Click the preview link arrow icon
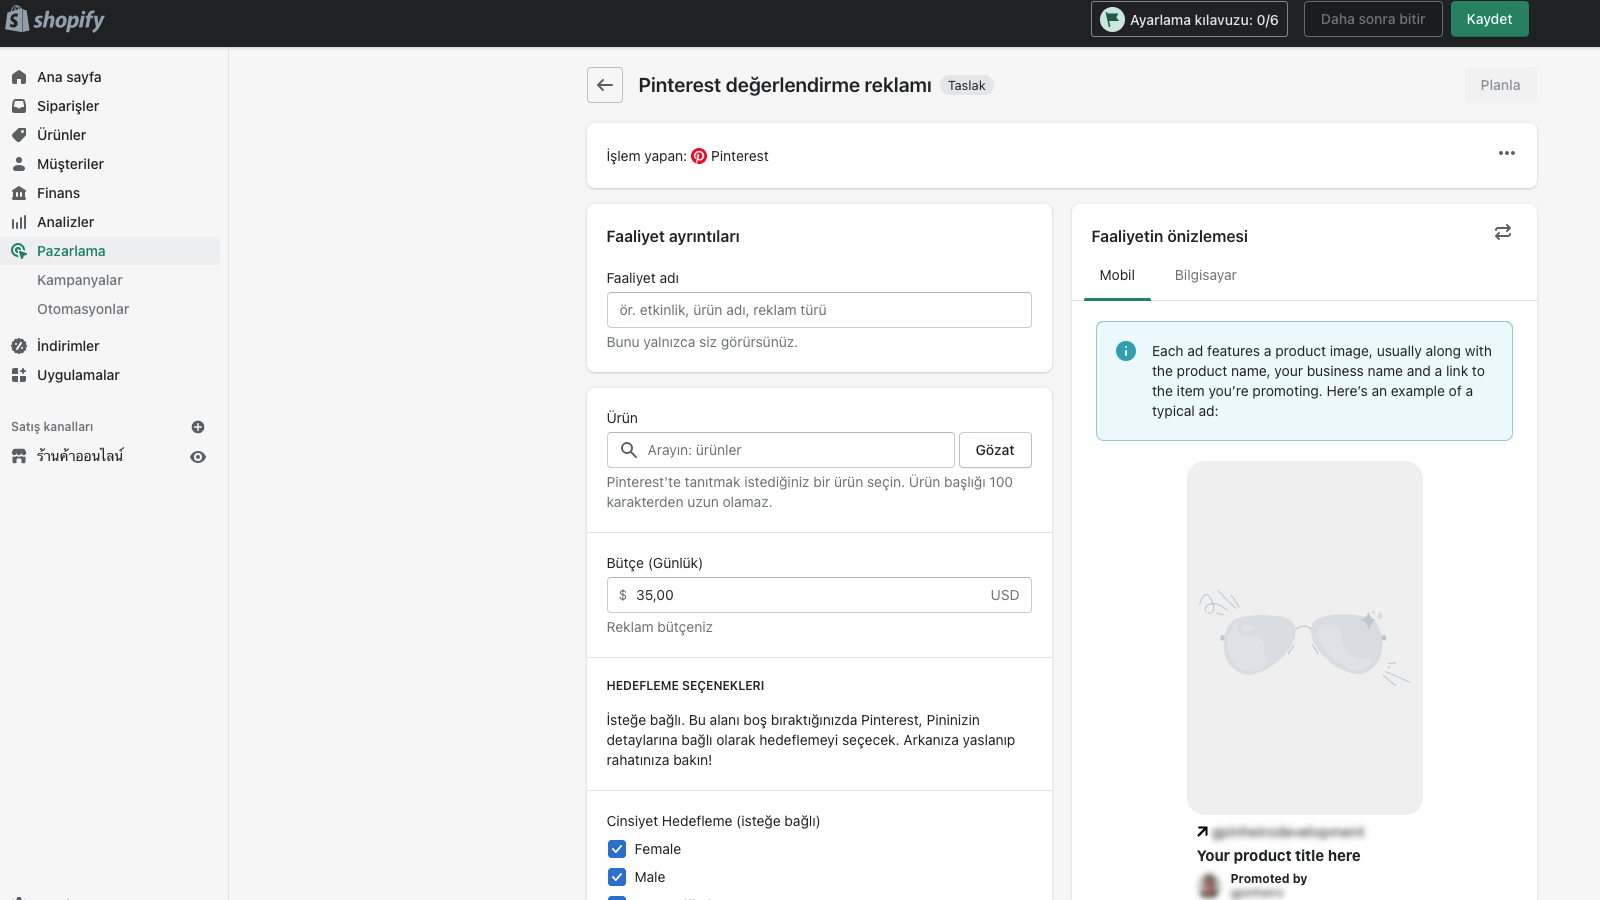The image size is (1600, 900). pos(1203,832)
